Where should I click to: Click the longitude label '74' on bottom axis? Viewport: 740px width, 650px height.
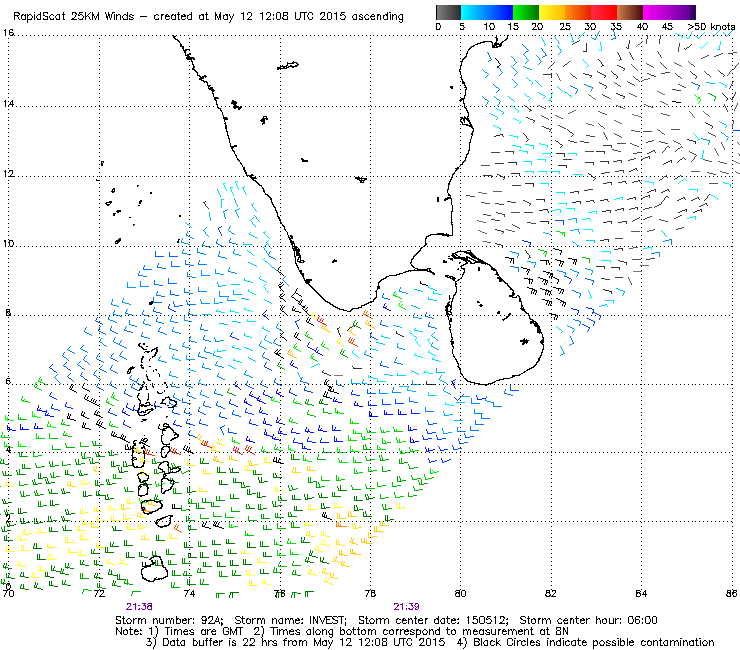(x=189, y=593)
